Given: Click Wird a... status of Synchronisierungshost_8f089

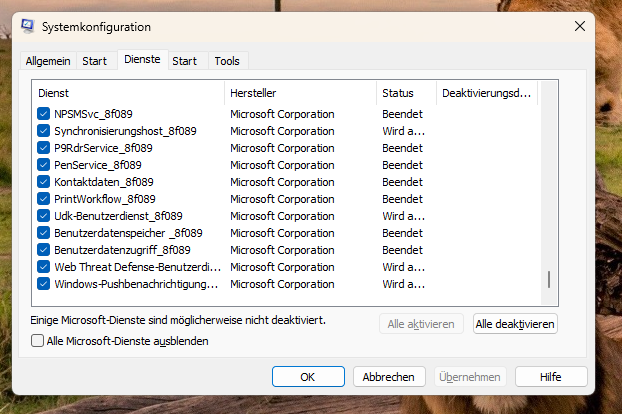Looking at the screenshot, I should click(x=403, y=131).
